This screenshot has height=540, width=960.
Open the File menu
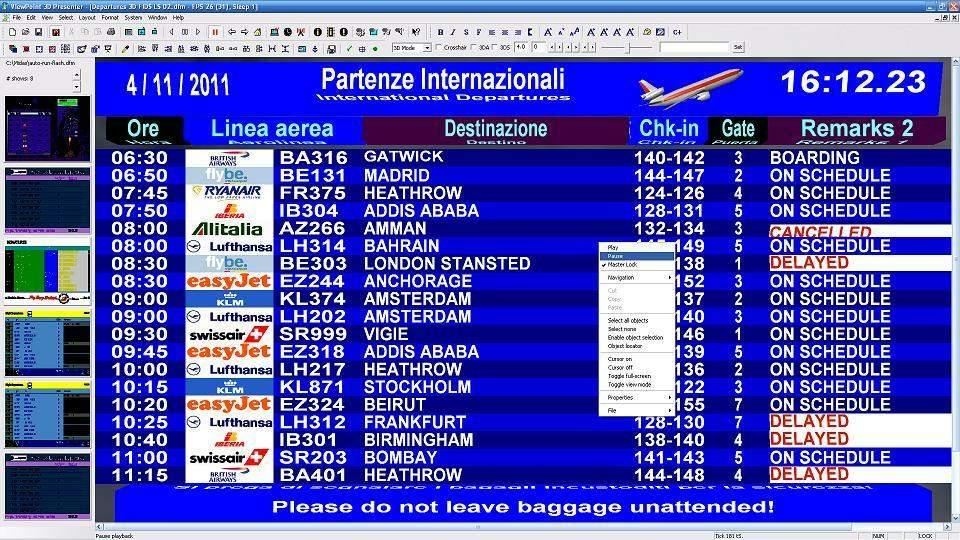coord(17,18)
